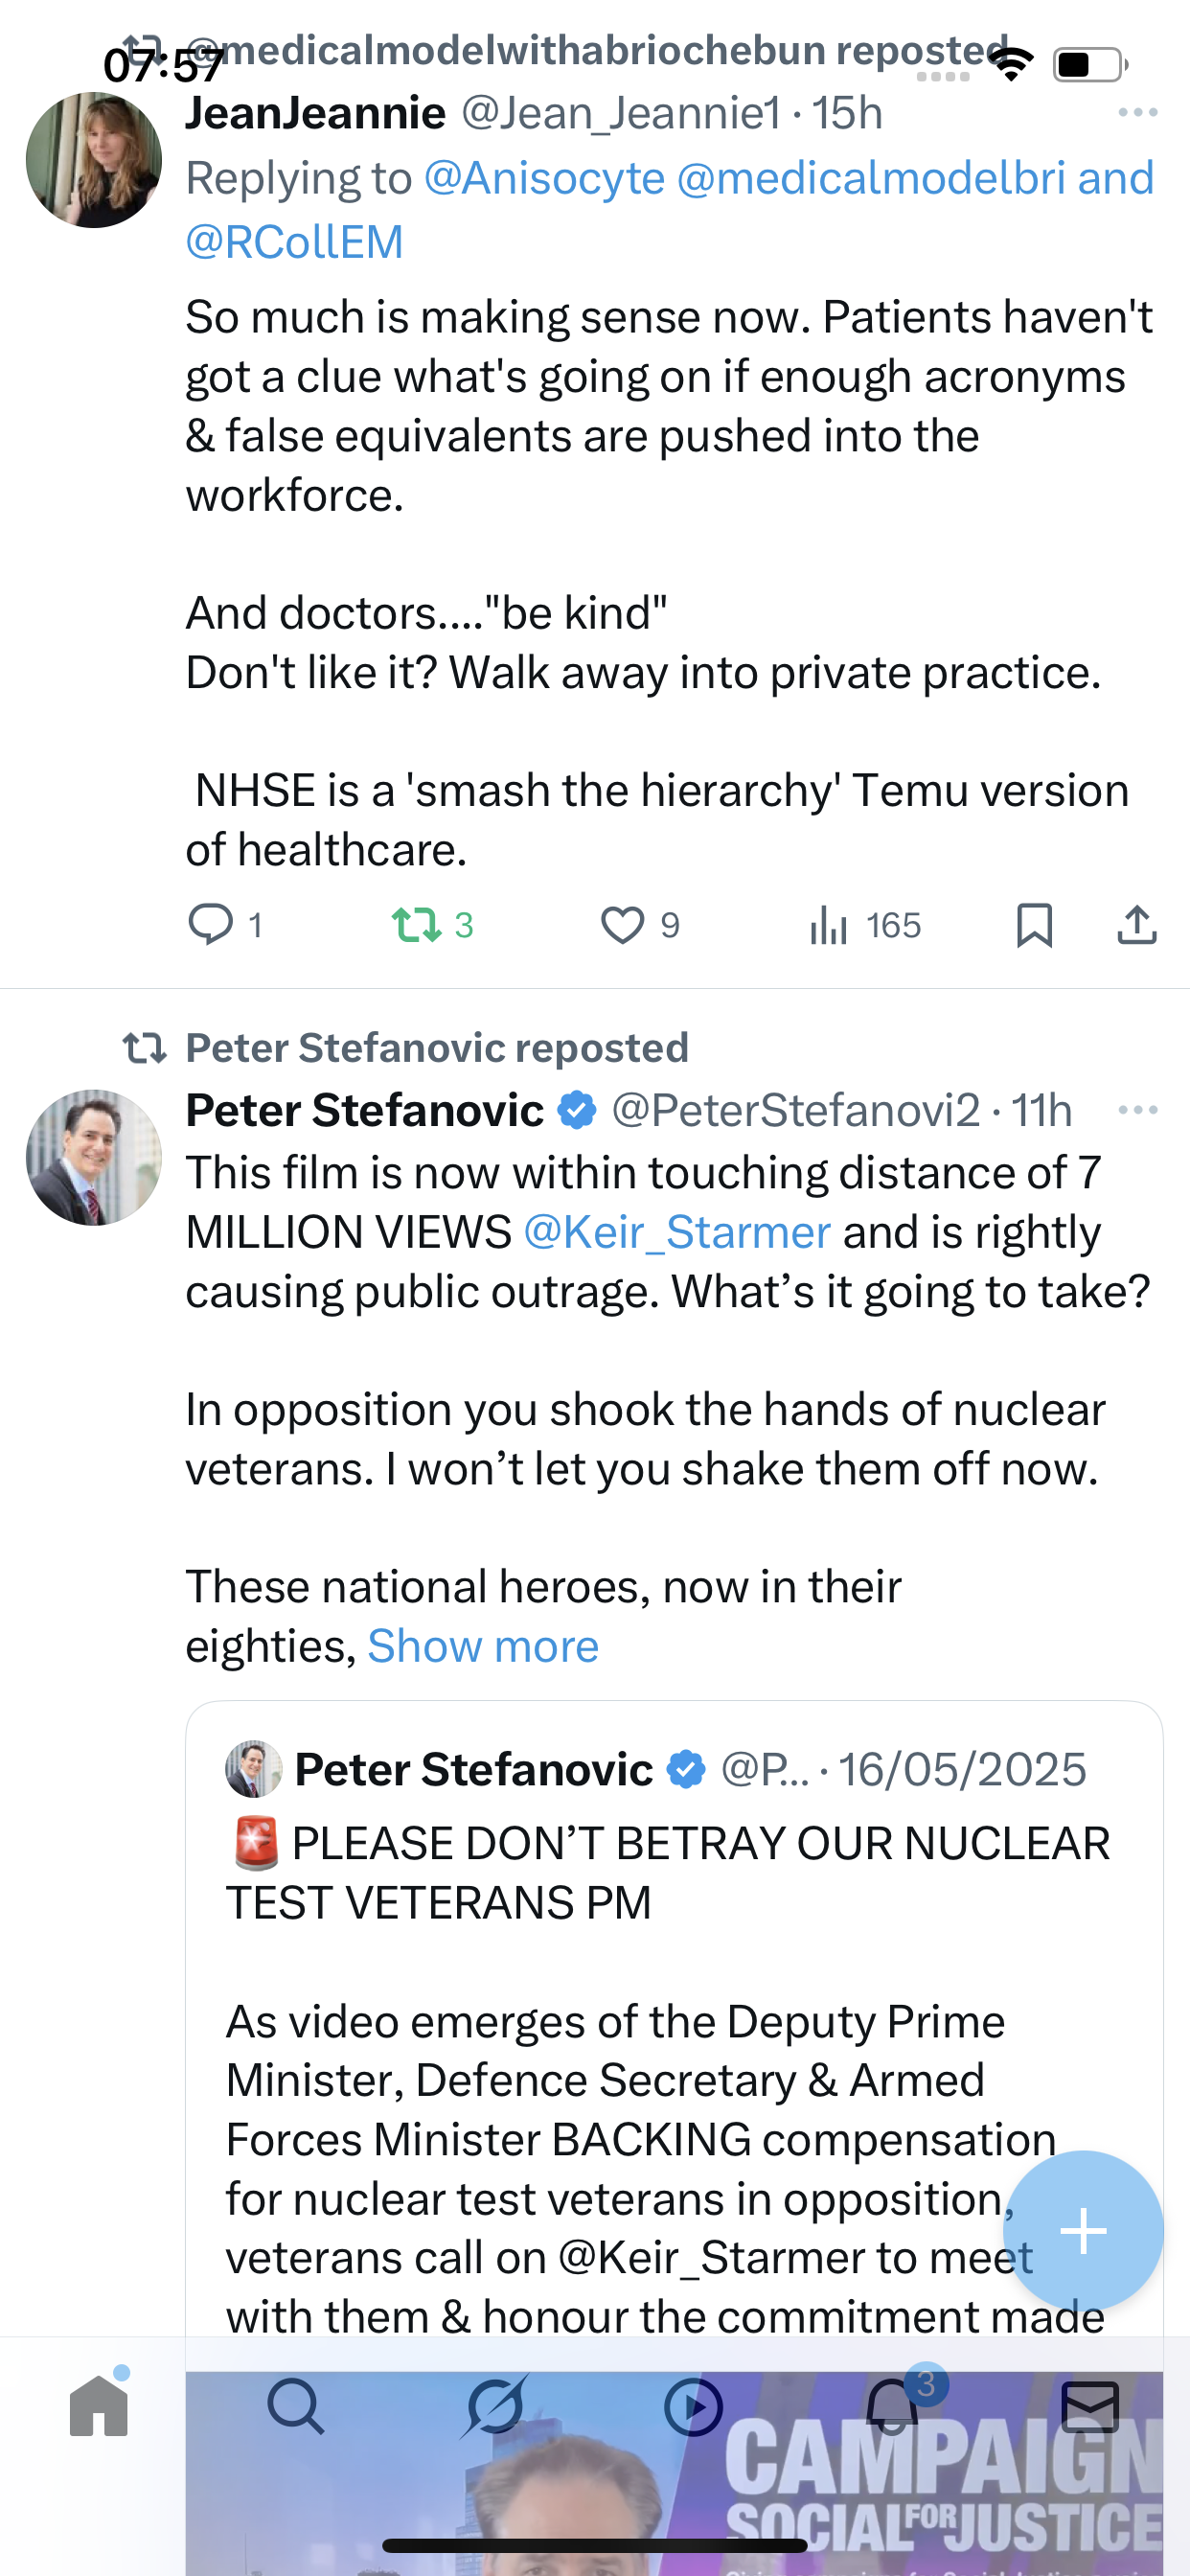This screenshot has width=1190, height=2576.
Task: Compose a new post with plus button
Action: pyautogui.click(x=1083, y=2230)
